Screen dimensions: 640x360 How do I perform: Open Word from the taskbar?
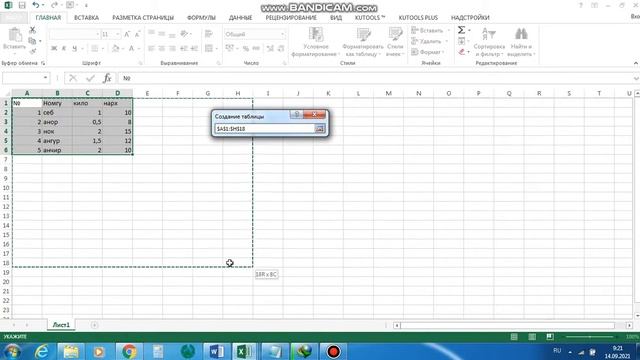(216, 351)
